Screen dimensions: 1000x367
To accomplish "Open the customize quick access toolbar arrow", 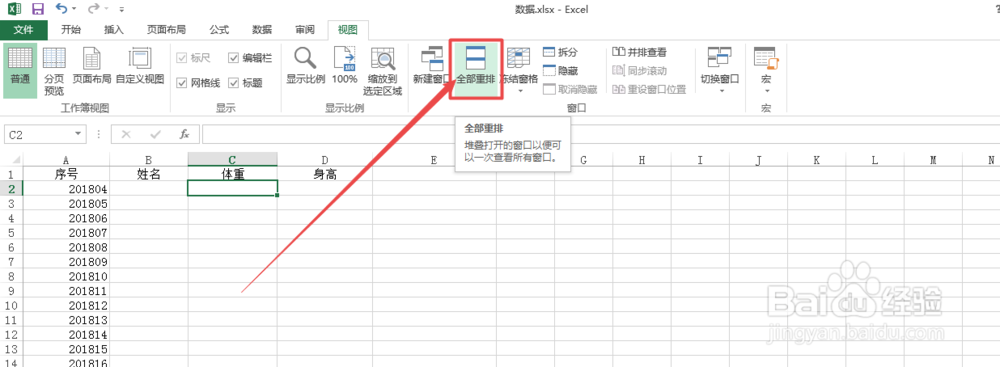I will [121, 10].
